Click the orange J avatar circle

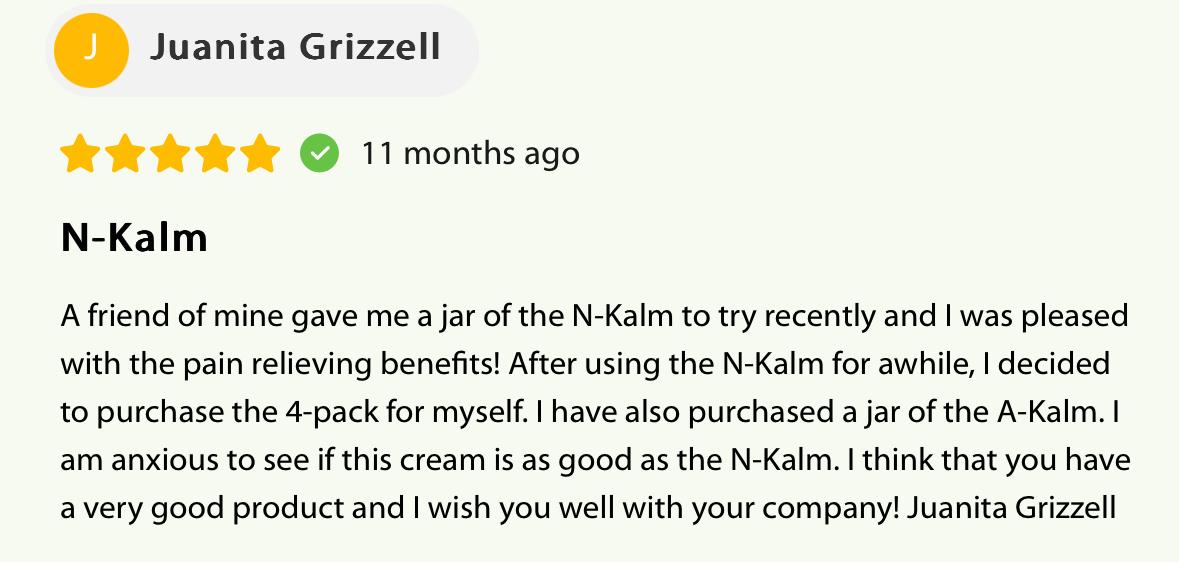(x=91, y=50)
